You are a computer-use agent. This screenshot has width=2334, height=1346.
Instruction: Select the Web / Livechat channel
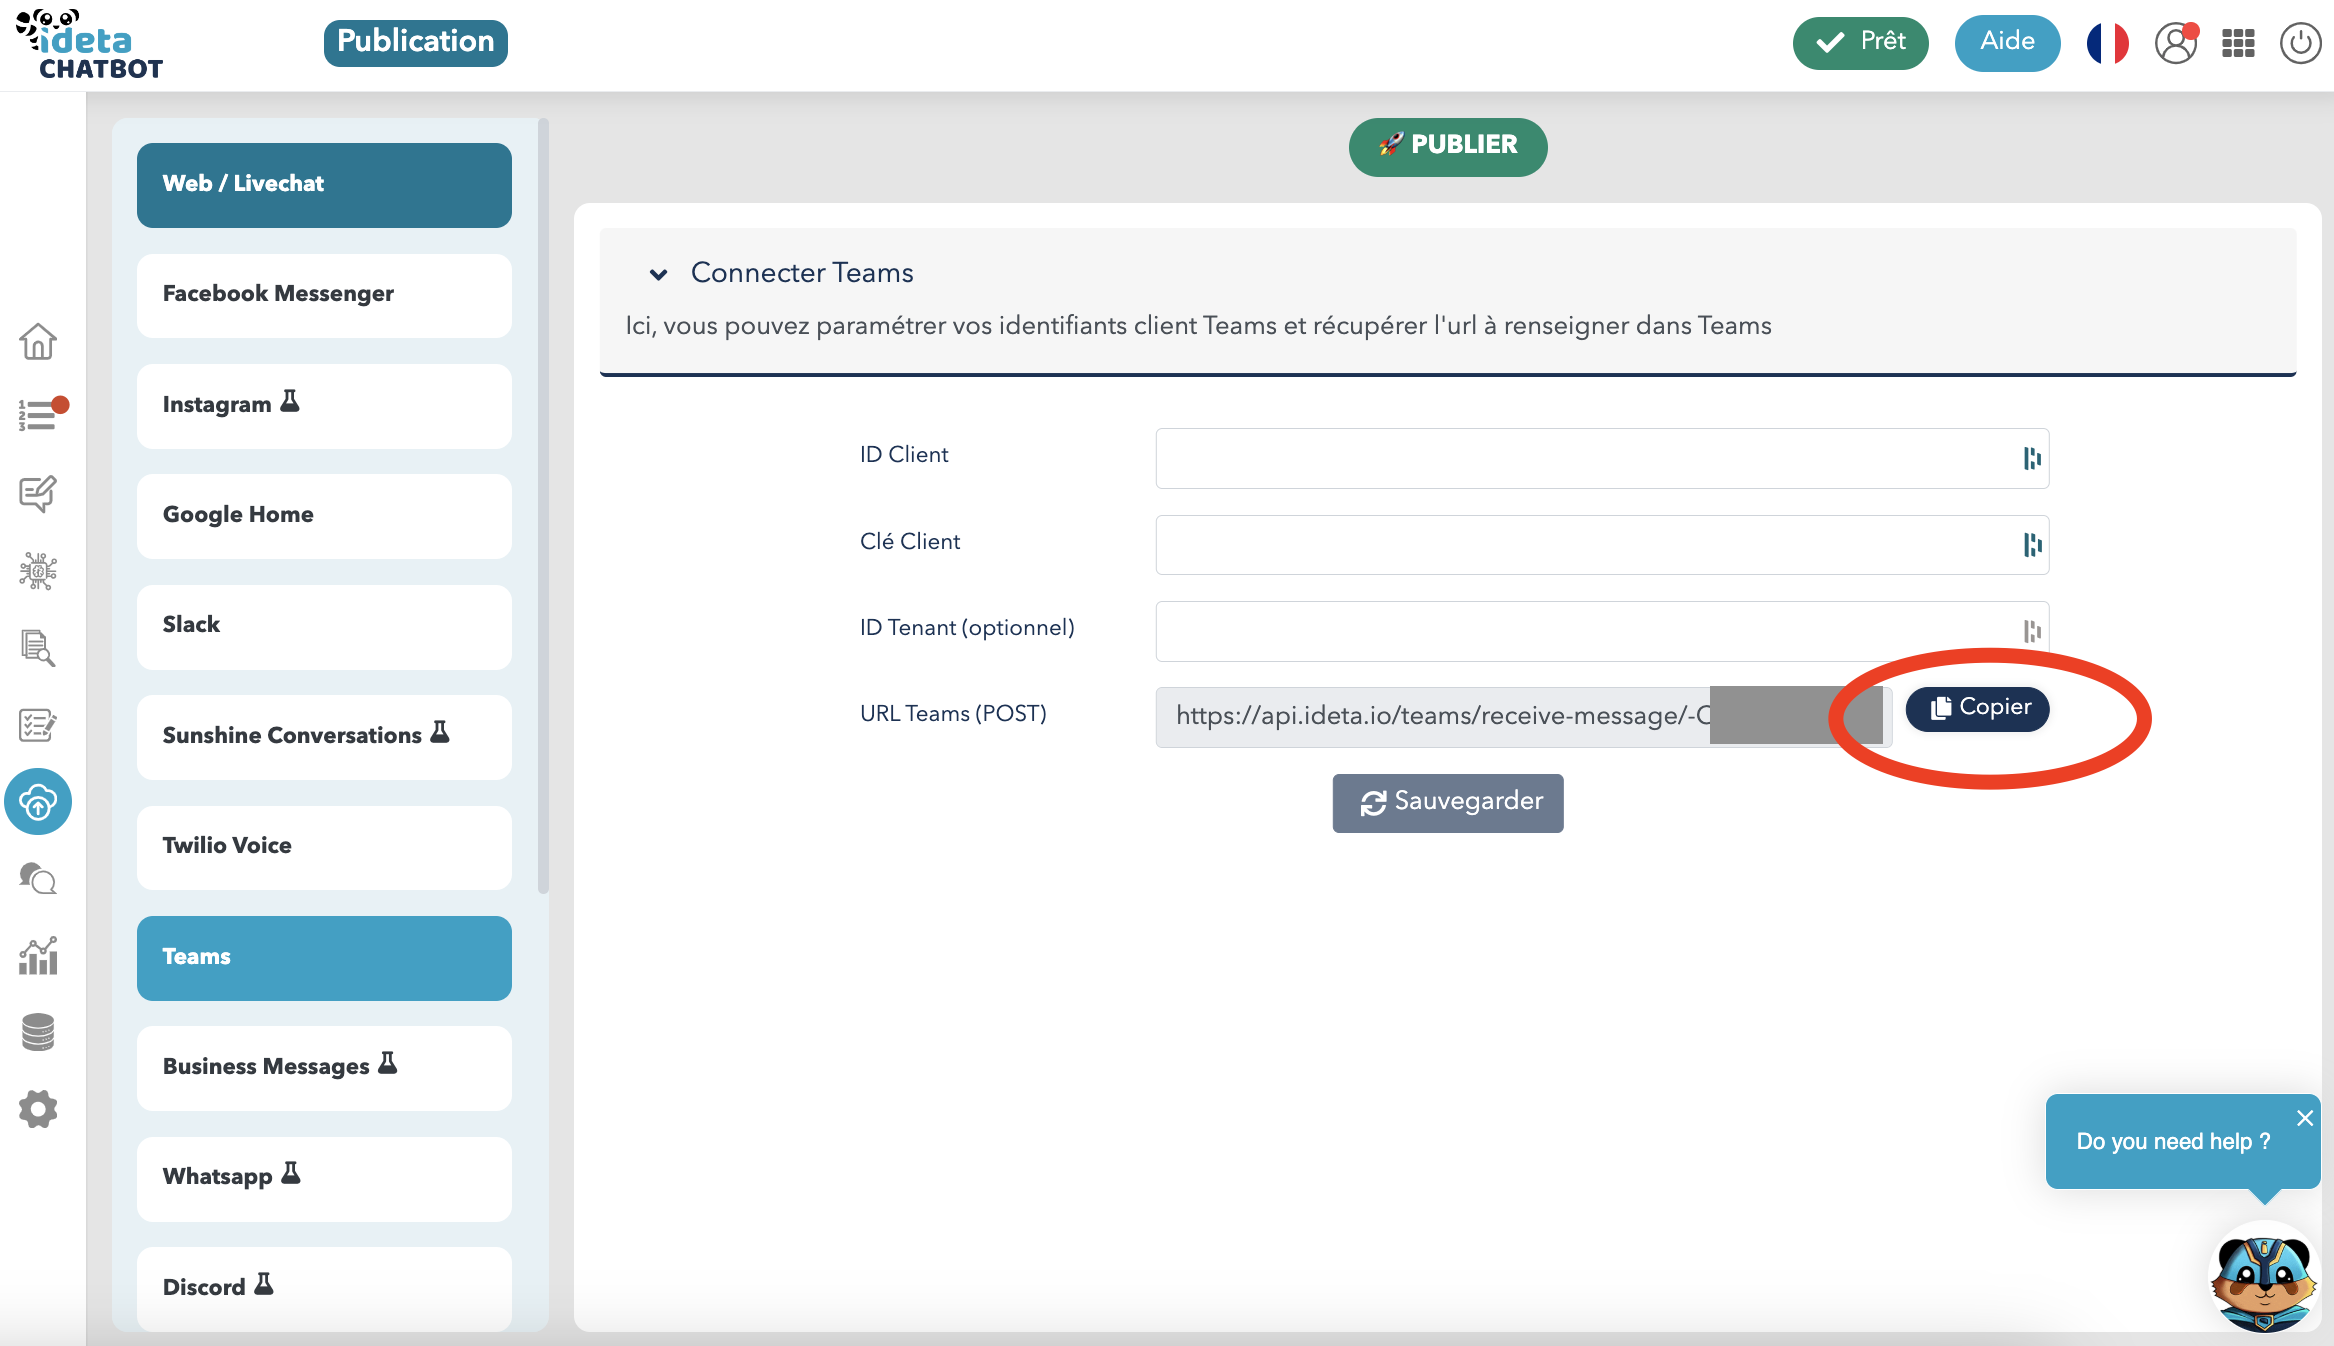click(324, 185)
